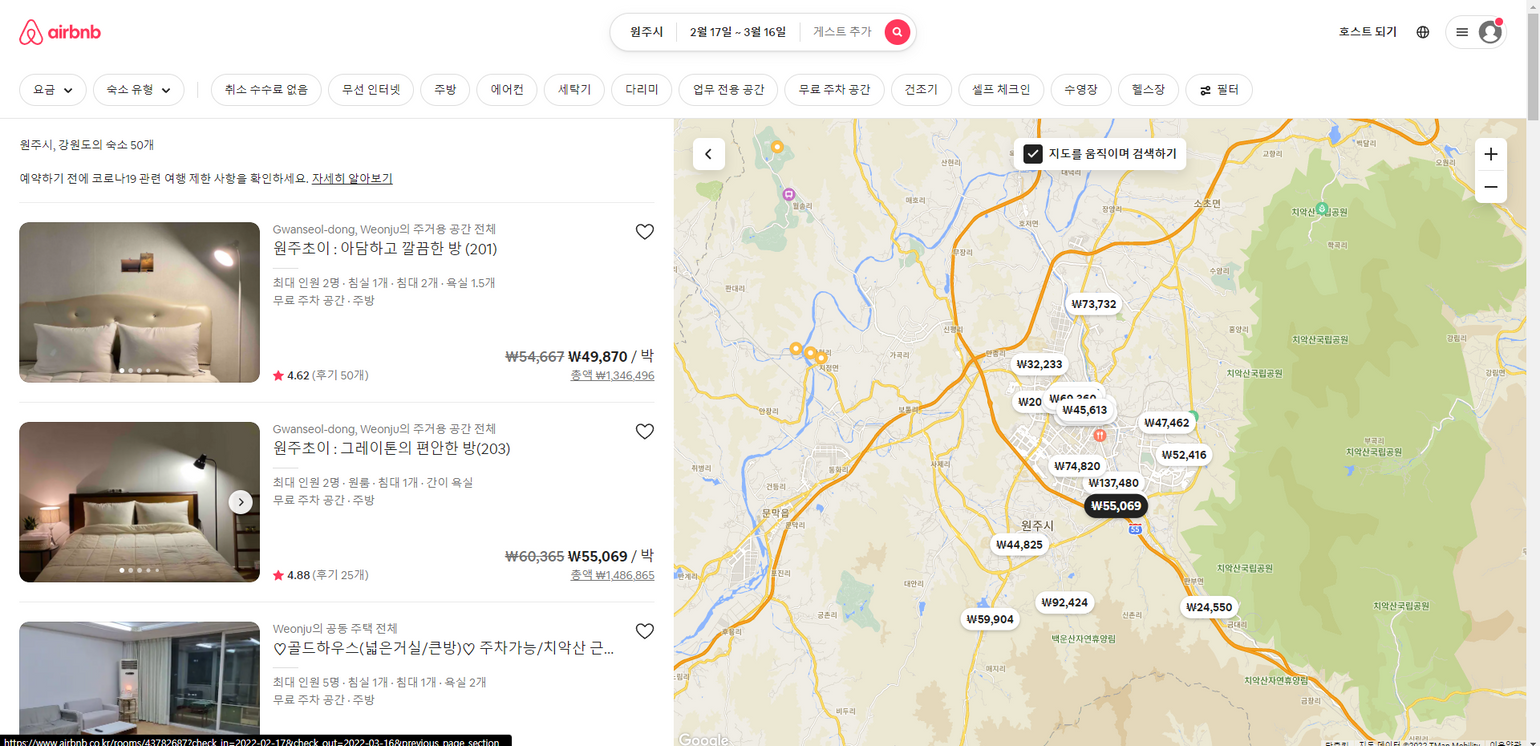Click the Google logo on map
Image resolution: width=1540 pixels, height=746 pixels.
pos(703,739)
